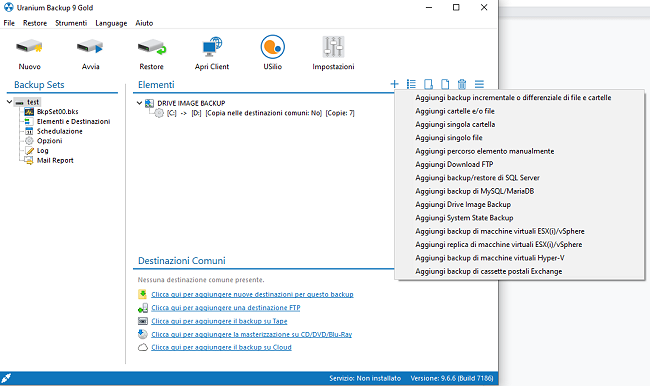Select the test backup set

[x=33, y=102]
